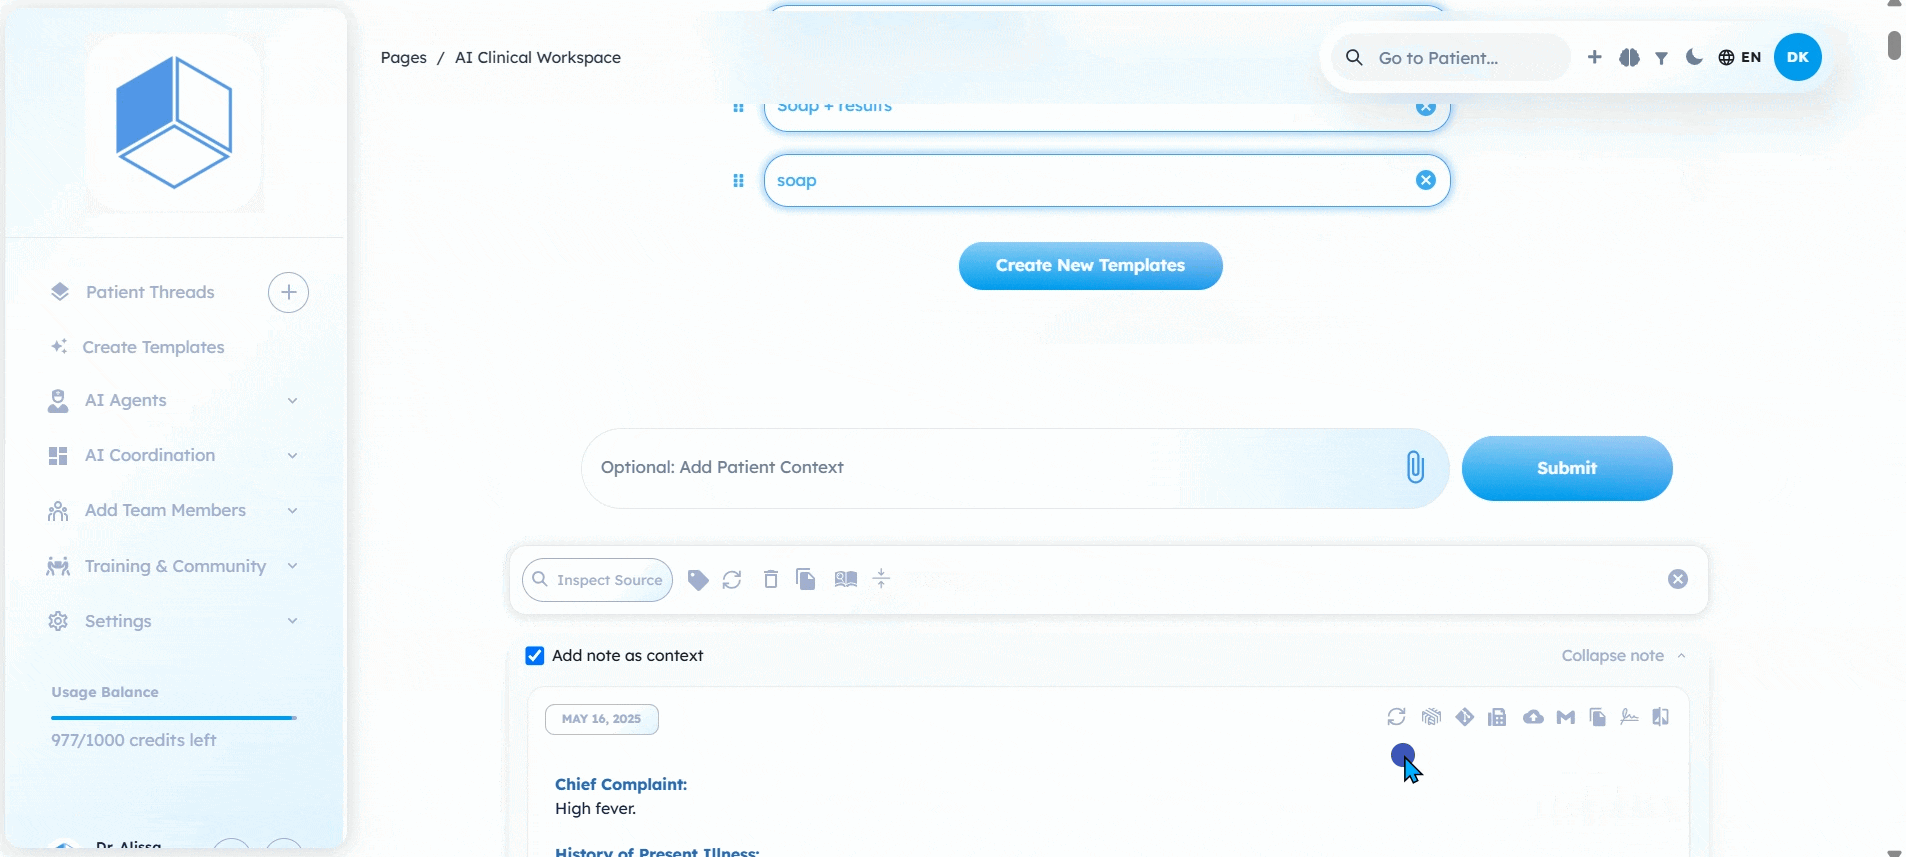The image size is (1906, 857).
Task: Click the Usage Balance progress bar
Action: click(174, 718)
